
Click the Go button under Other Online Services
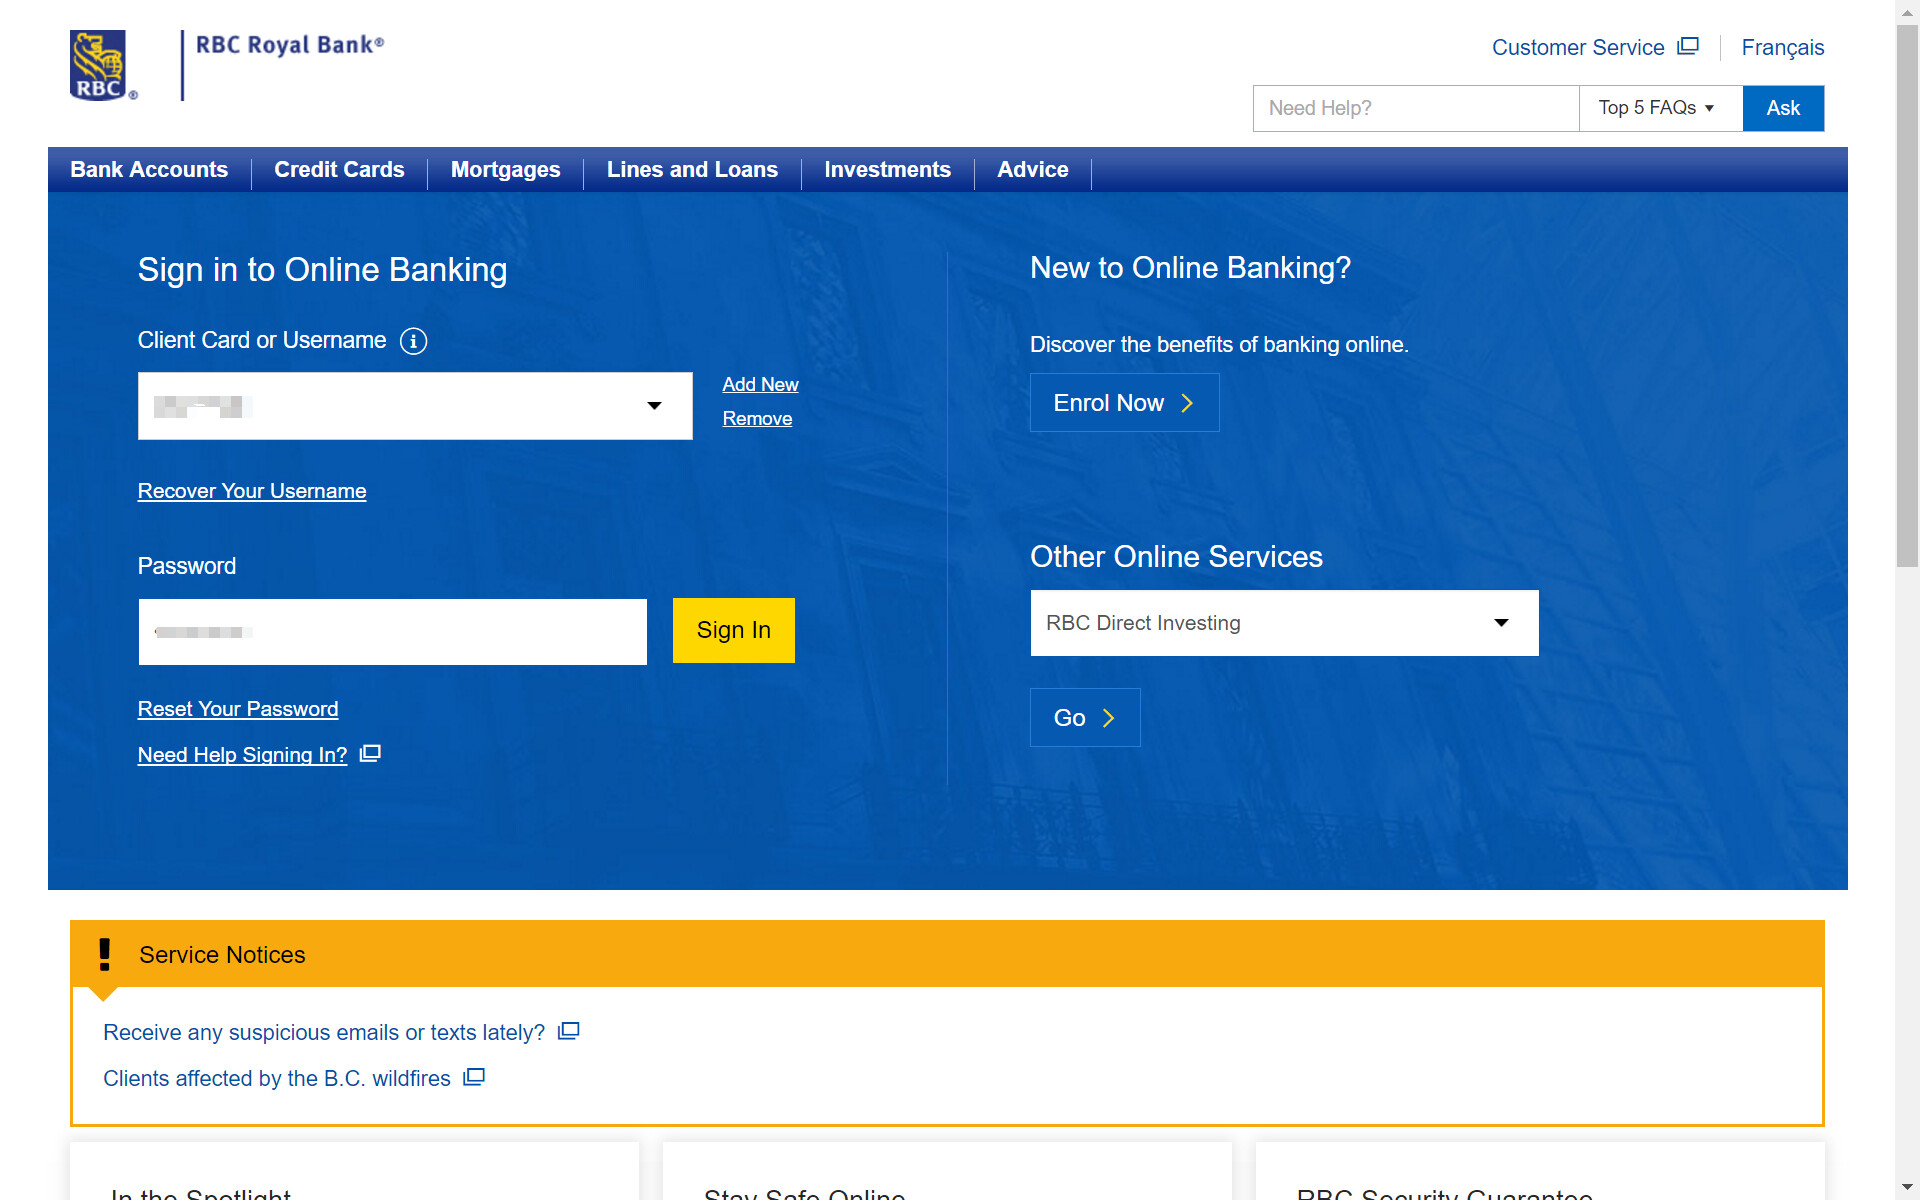pyautogui.click(x=1085, y=718)
